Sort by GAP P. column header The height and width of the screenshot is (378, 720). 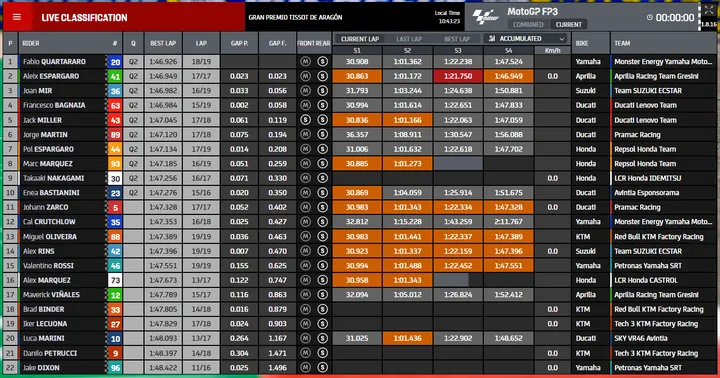[x=239, y=44]
